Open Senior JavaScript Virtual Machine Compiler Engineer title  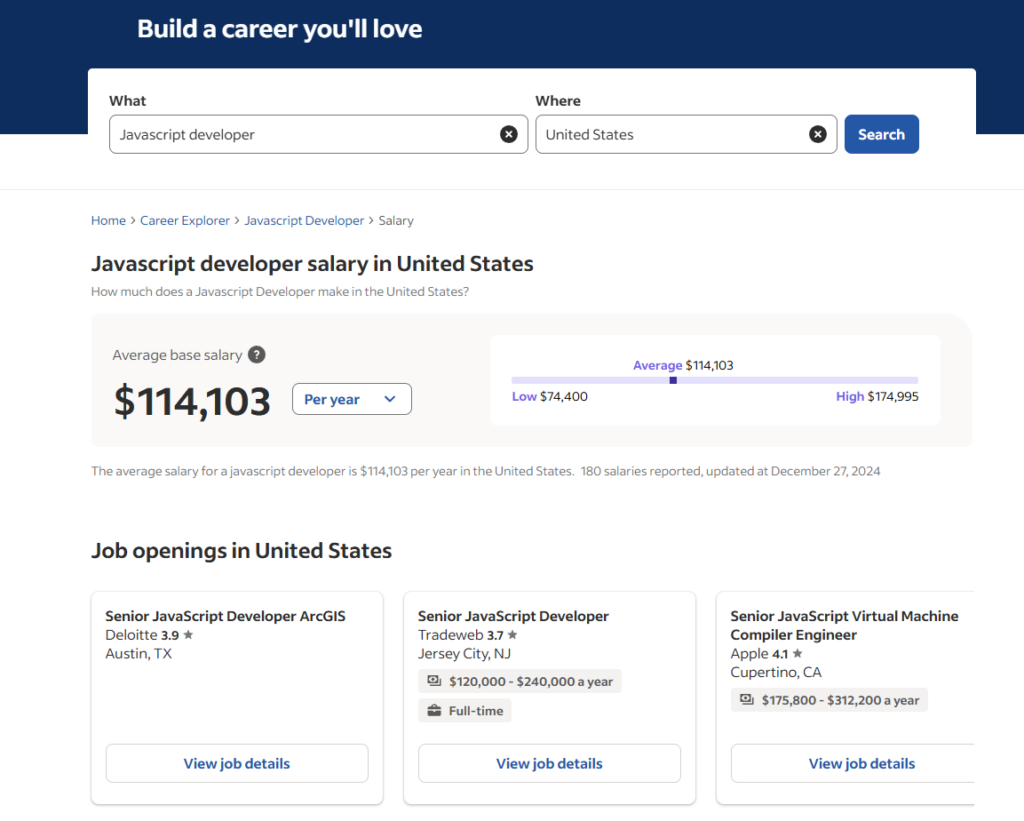coord(844,625)
